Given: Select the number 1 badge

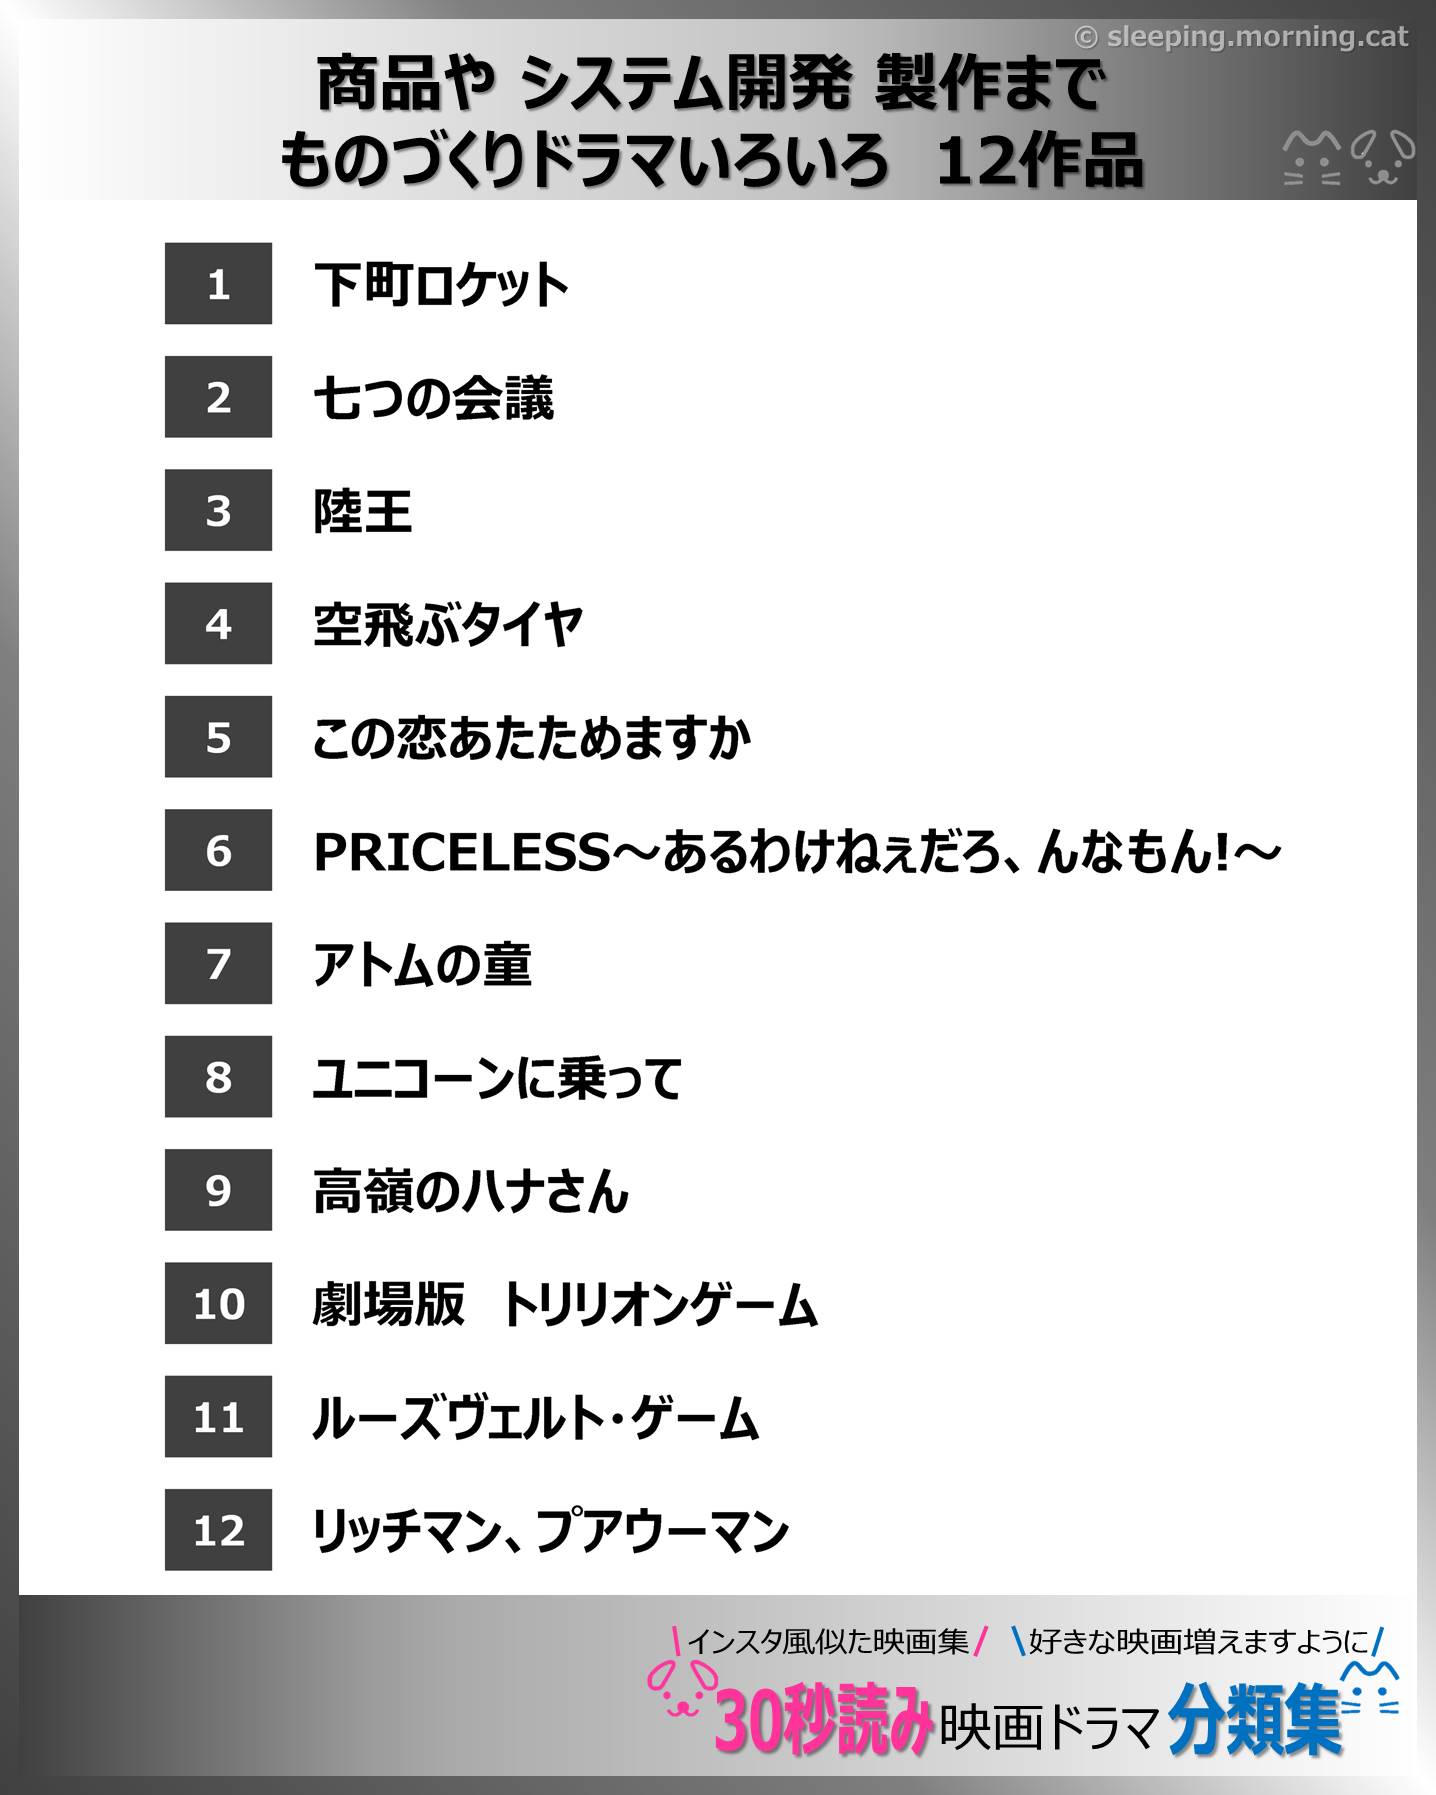Looking at the screenshot, I should click(x=218, y=284).
